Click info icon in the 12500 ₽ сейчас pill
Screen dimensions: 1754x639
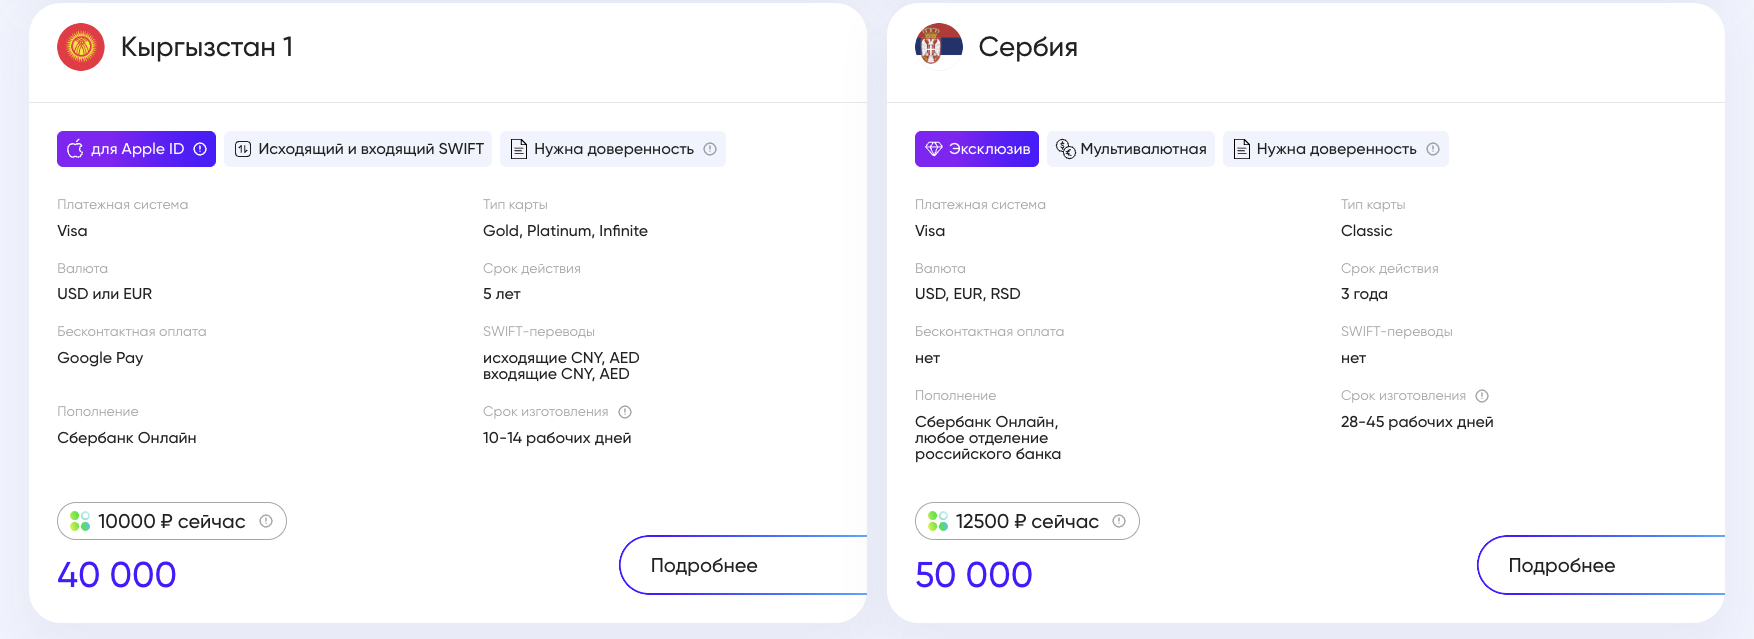(1119, 521)
